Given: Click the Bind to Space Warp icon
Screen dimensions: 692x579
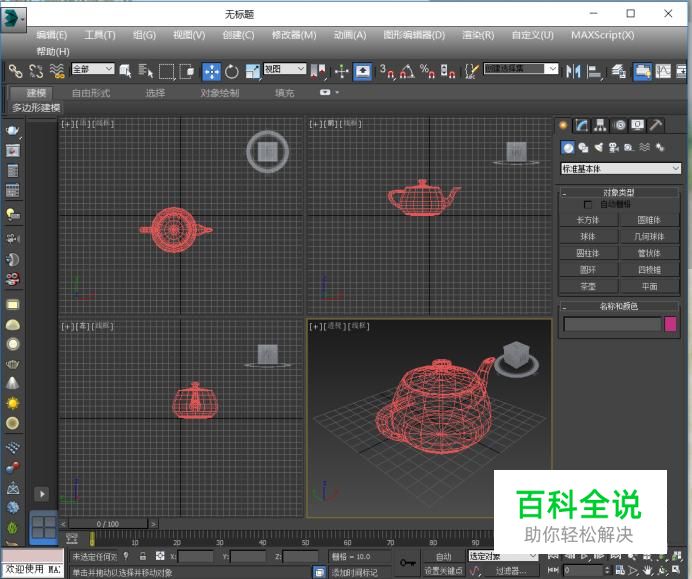Looking at the screenshot, I should pyautogui.click(x=57, y=71).
